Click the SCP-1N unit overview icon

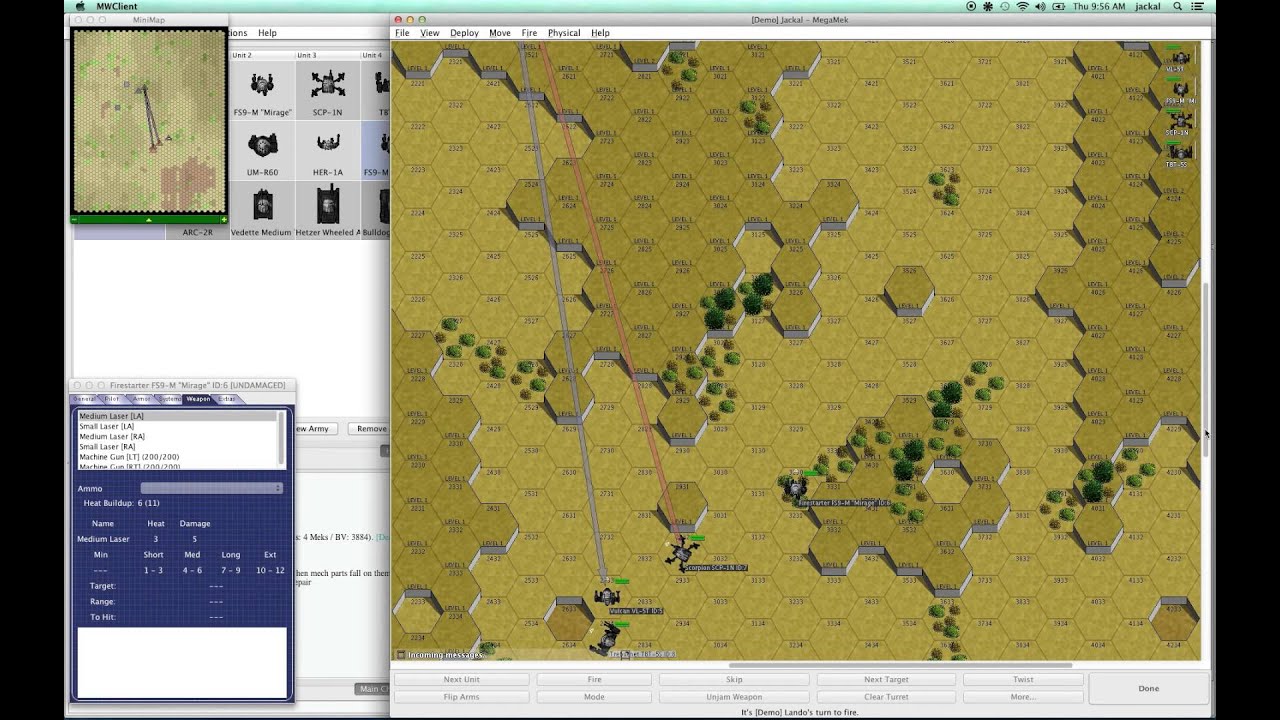pos(1181,121)
